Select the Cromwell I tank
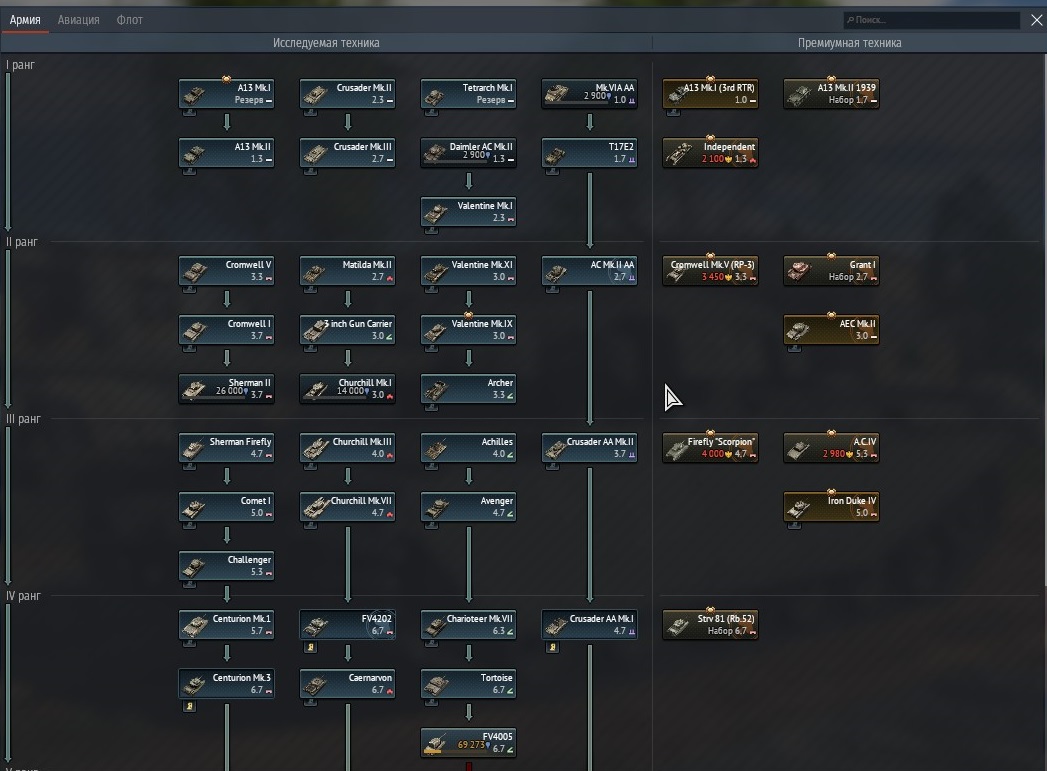Screen dimensions: 1047x771 coord(226,330)
